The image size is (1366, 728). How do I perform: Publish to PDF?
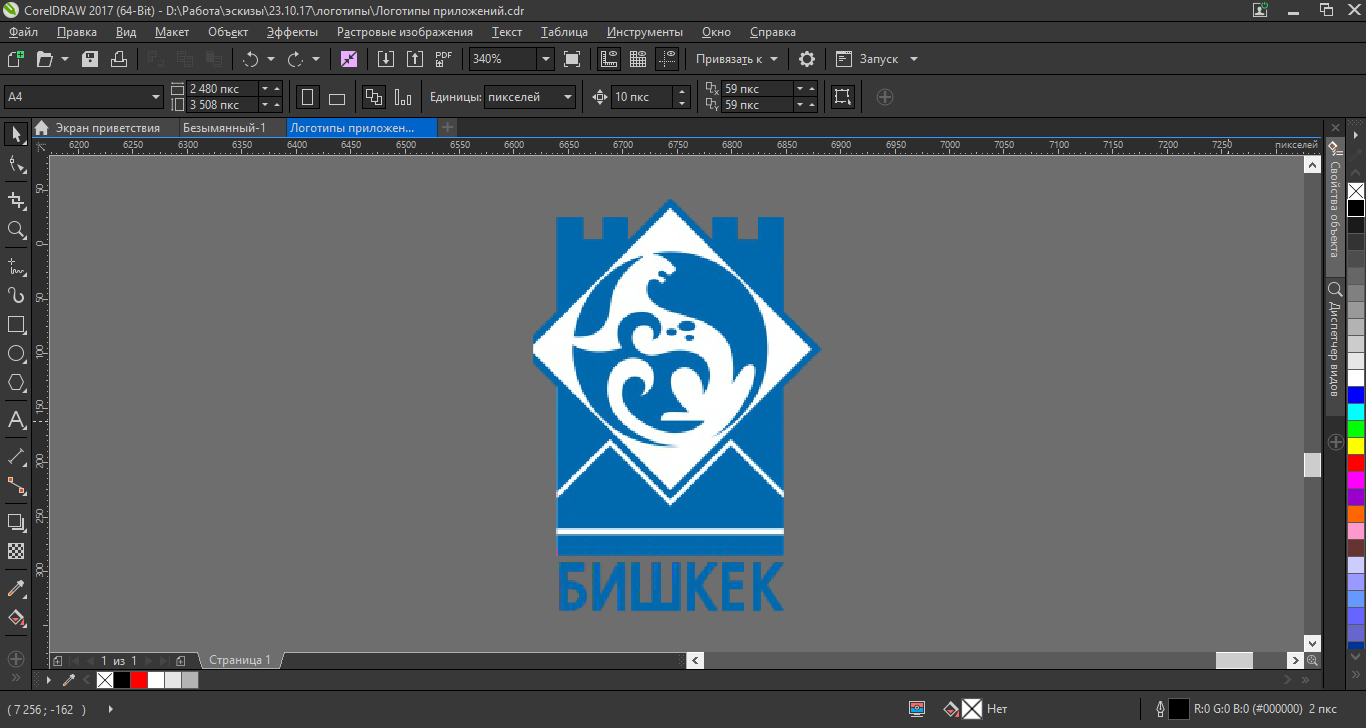coord(444,59)
